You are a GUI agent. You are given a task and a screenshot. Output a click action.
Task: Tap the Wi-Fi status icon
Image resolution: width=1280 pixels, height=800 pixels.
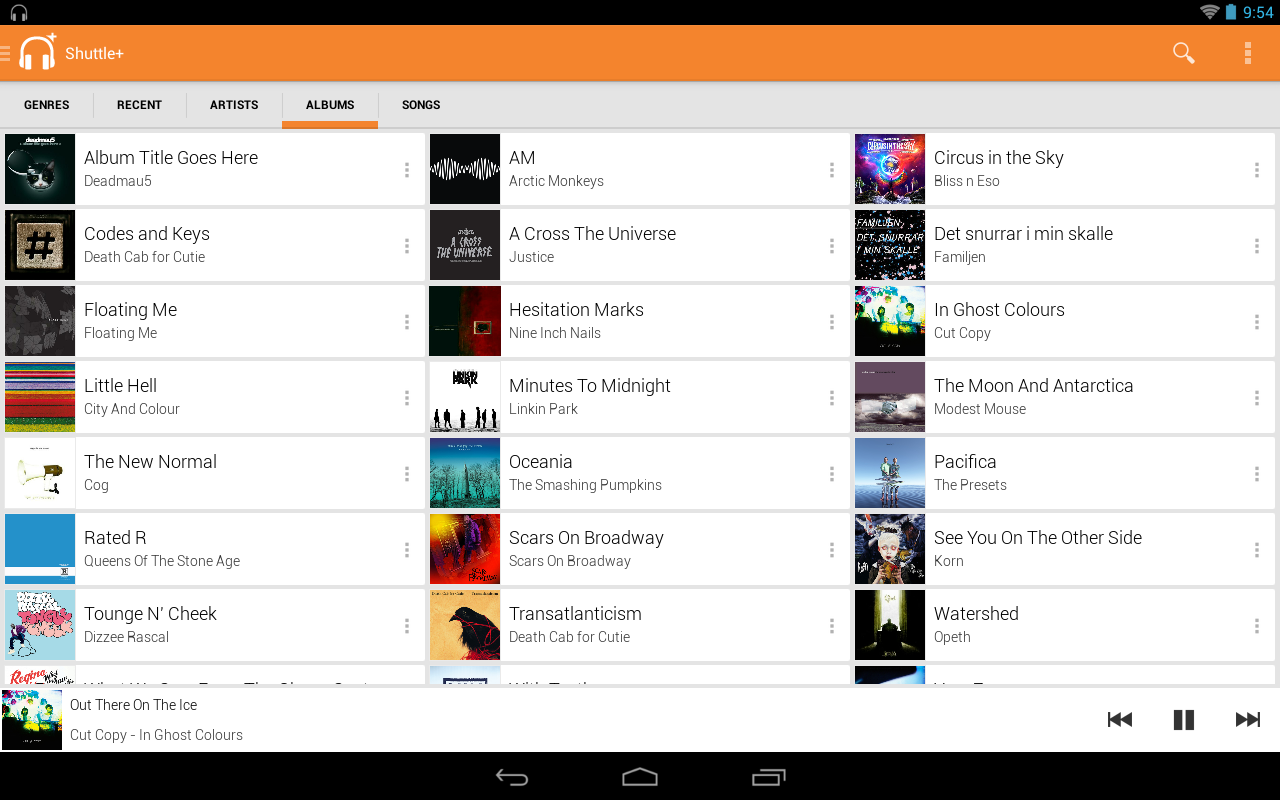[x=1209, y=12]
